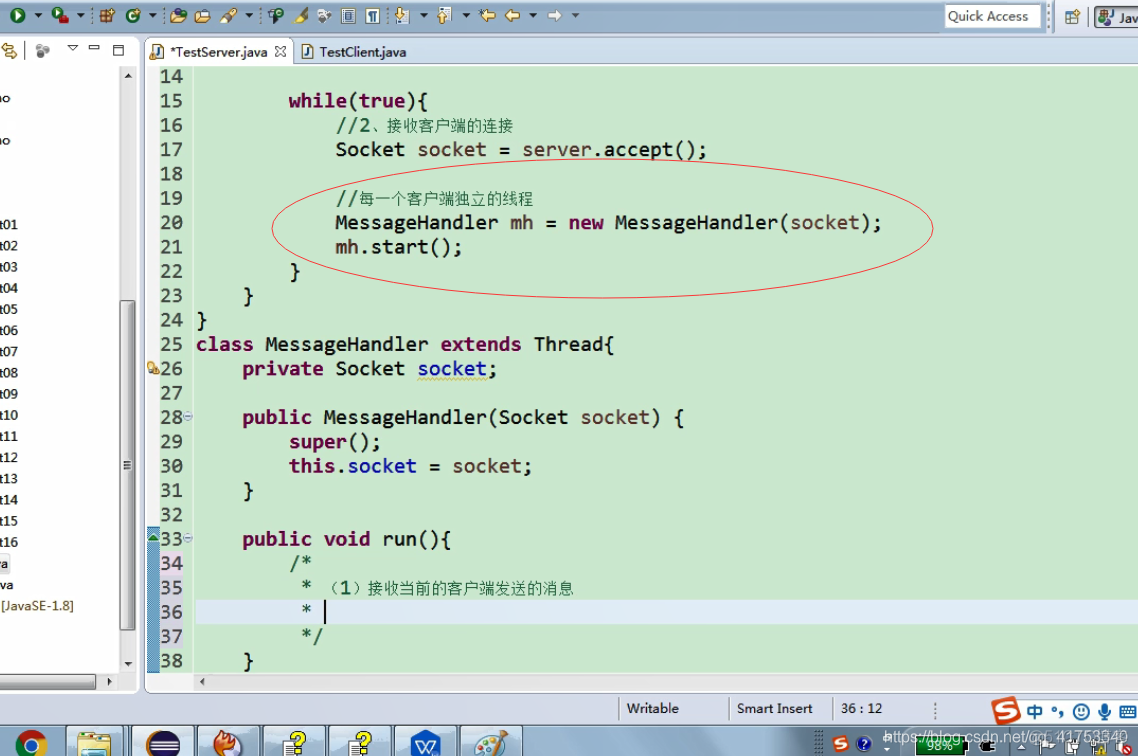Click into the Quick Access field
The height and width of the screenshot is (756, 1138).
[x=992, y=16]
